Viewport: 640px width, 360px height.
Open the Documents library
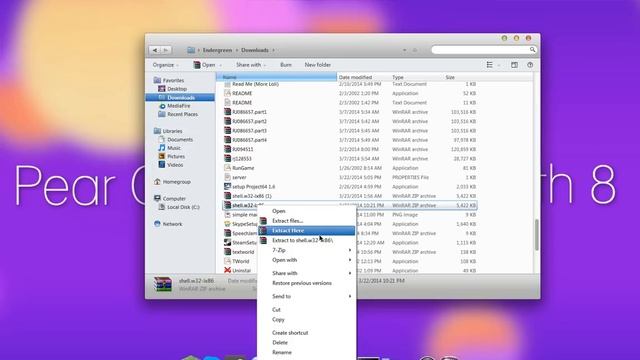tap(180, 140)
